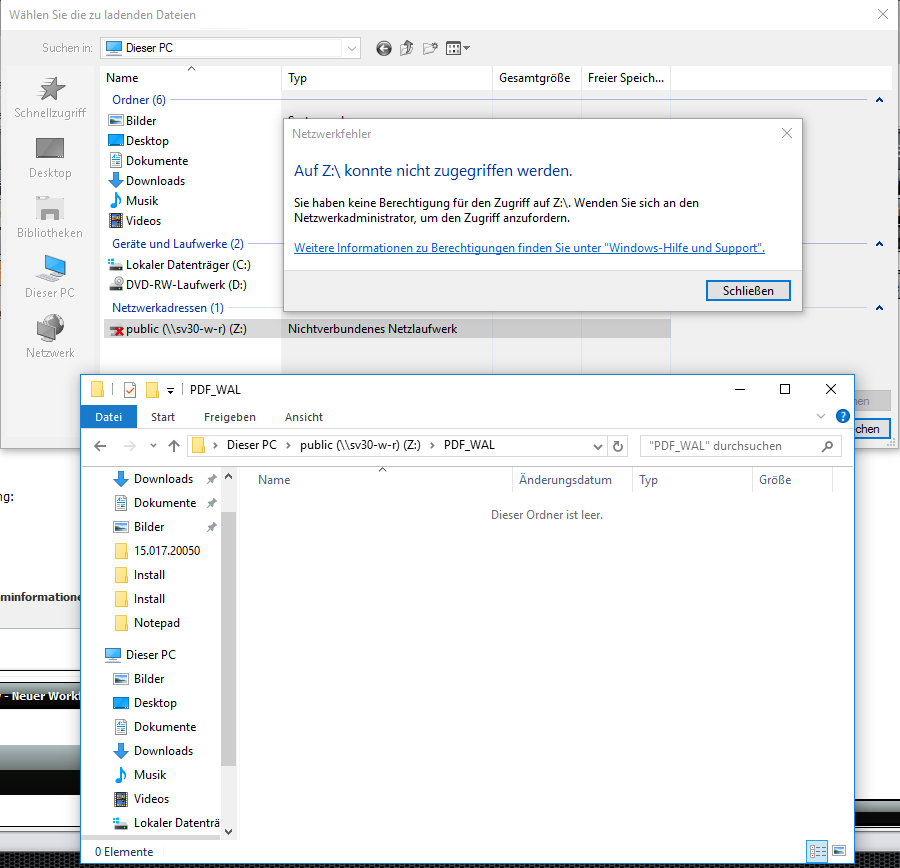Viewport: 900px width, 868px height.
Task: Click the "PDF_WAL" durchsuchen search field
Action: click(730, 446)
